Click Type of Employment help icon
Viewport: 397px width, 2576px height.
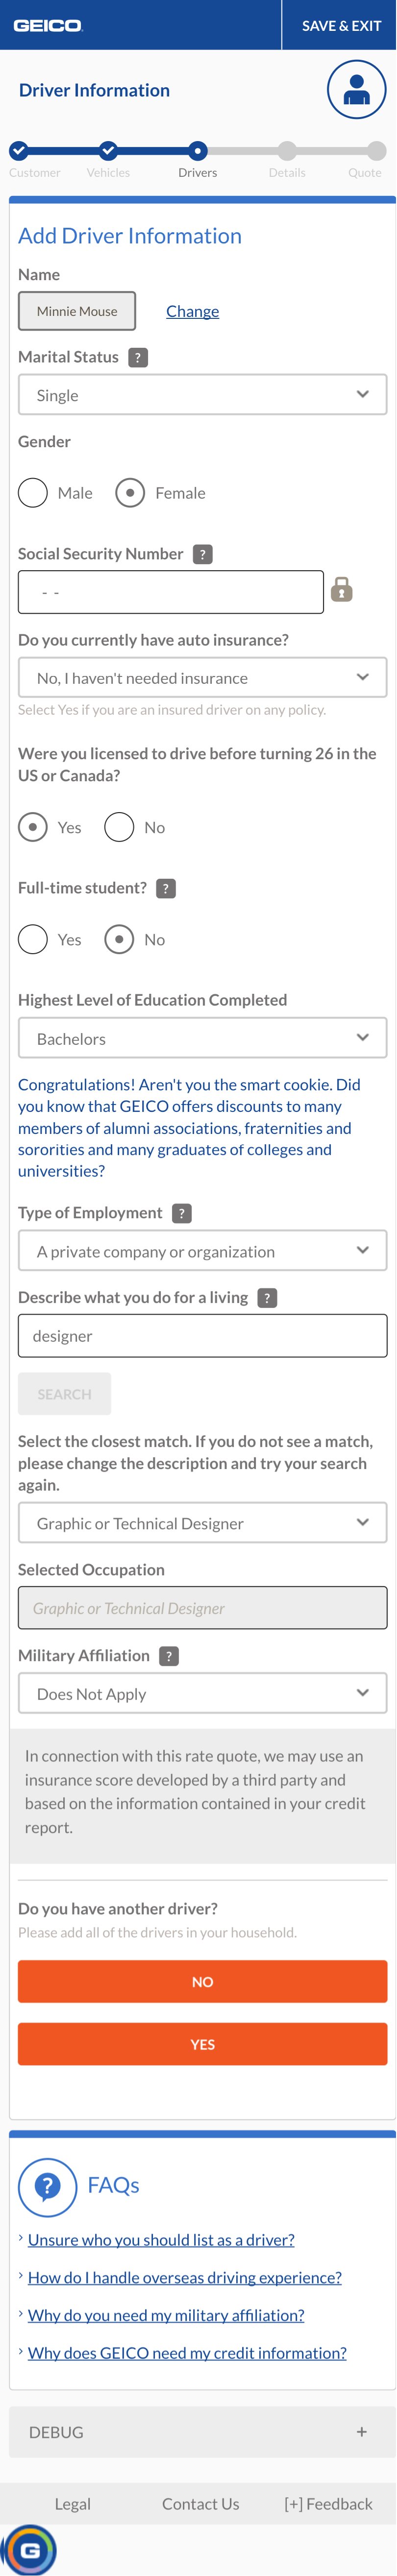182,1213
